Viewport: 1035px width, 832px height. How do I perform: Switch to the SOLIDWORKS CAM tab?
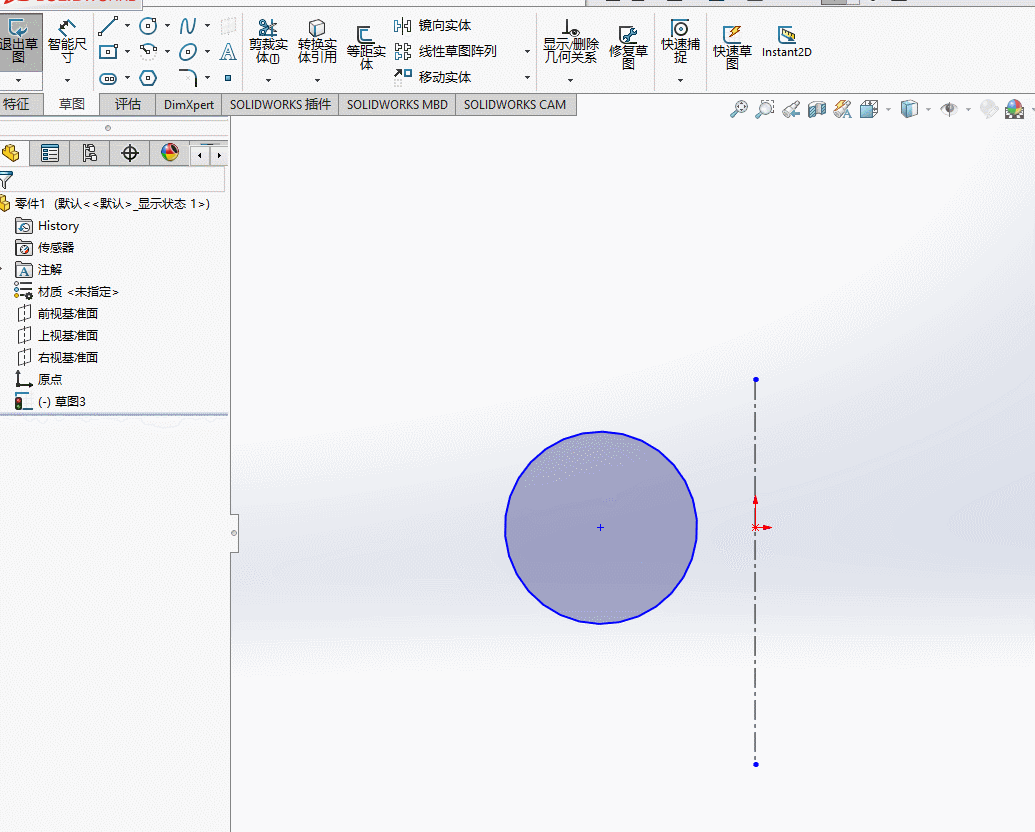click(515, 104)
